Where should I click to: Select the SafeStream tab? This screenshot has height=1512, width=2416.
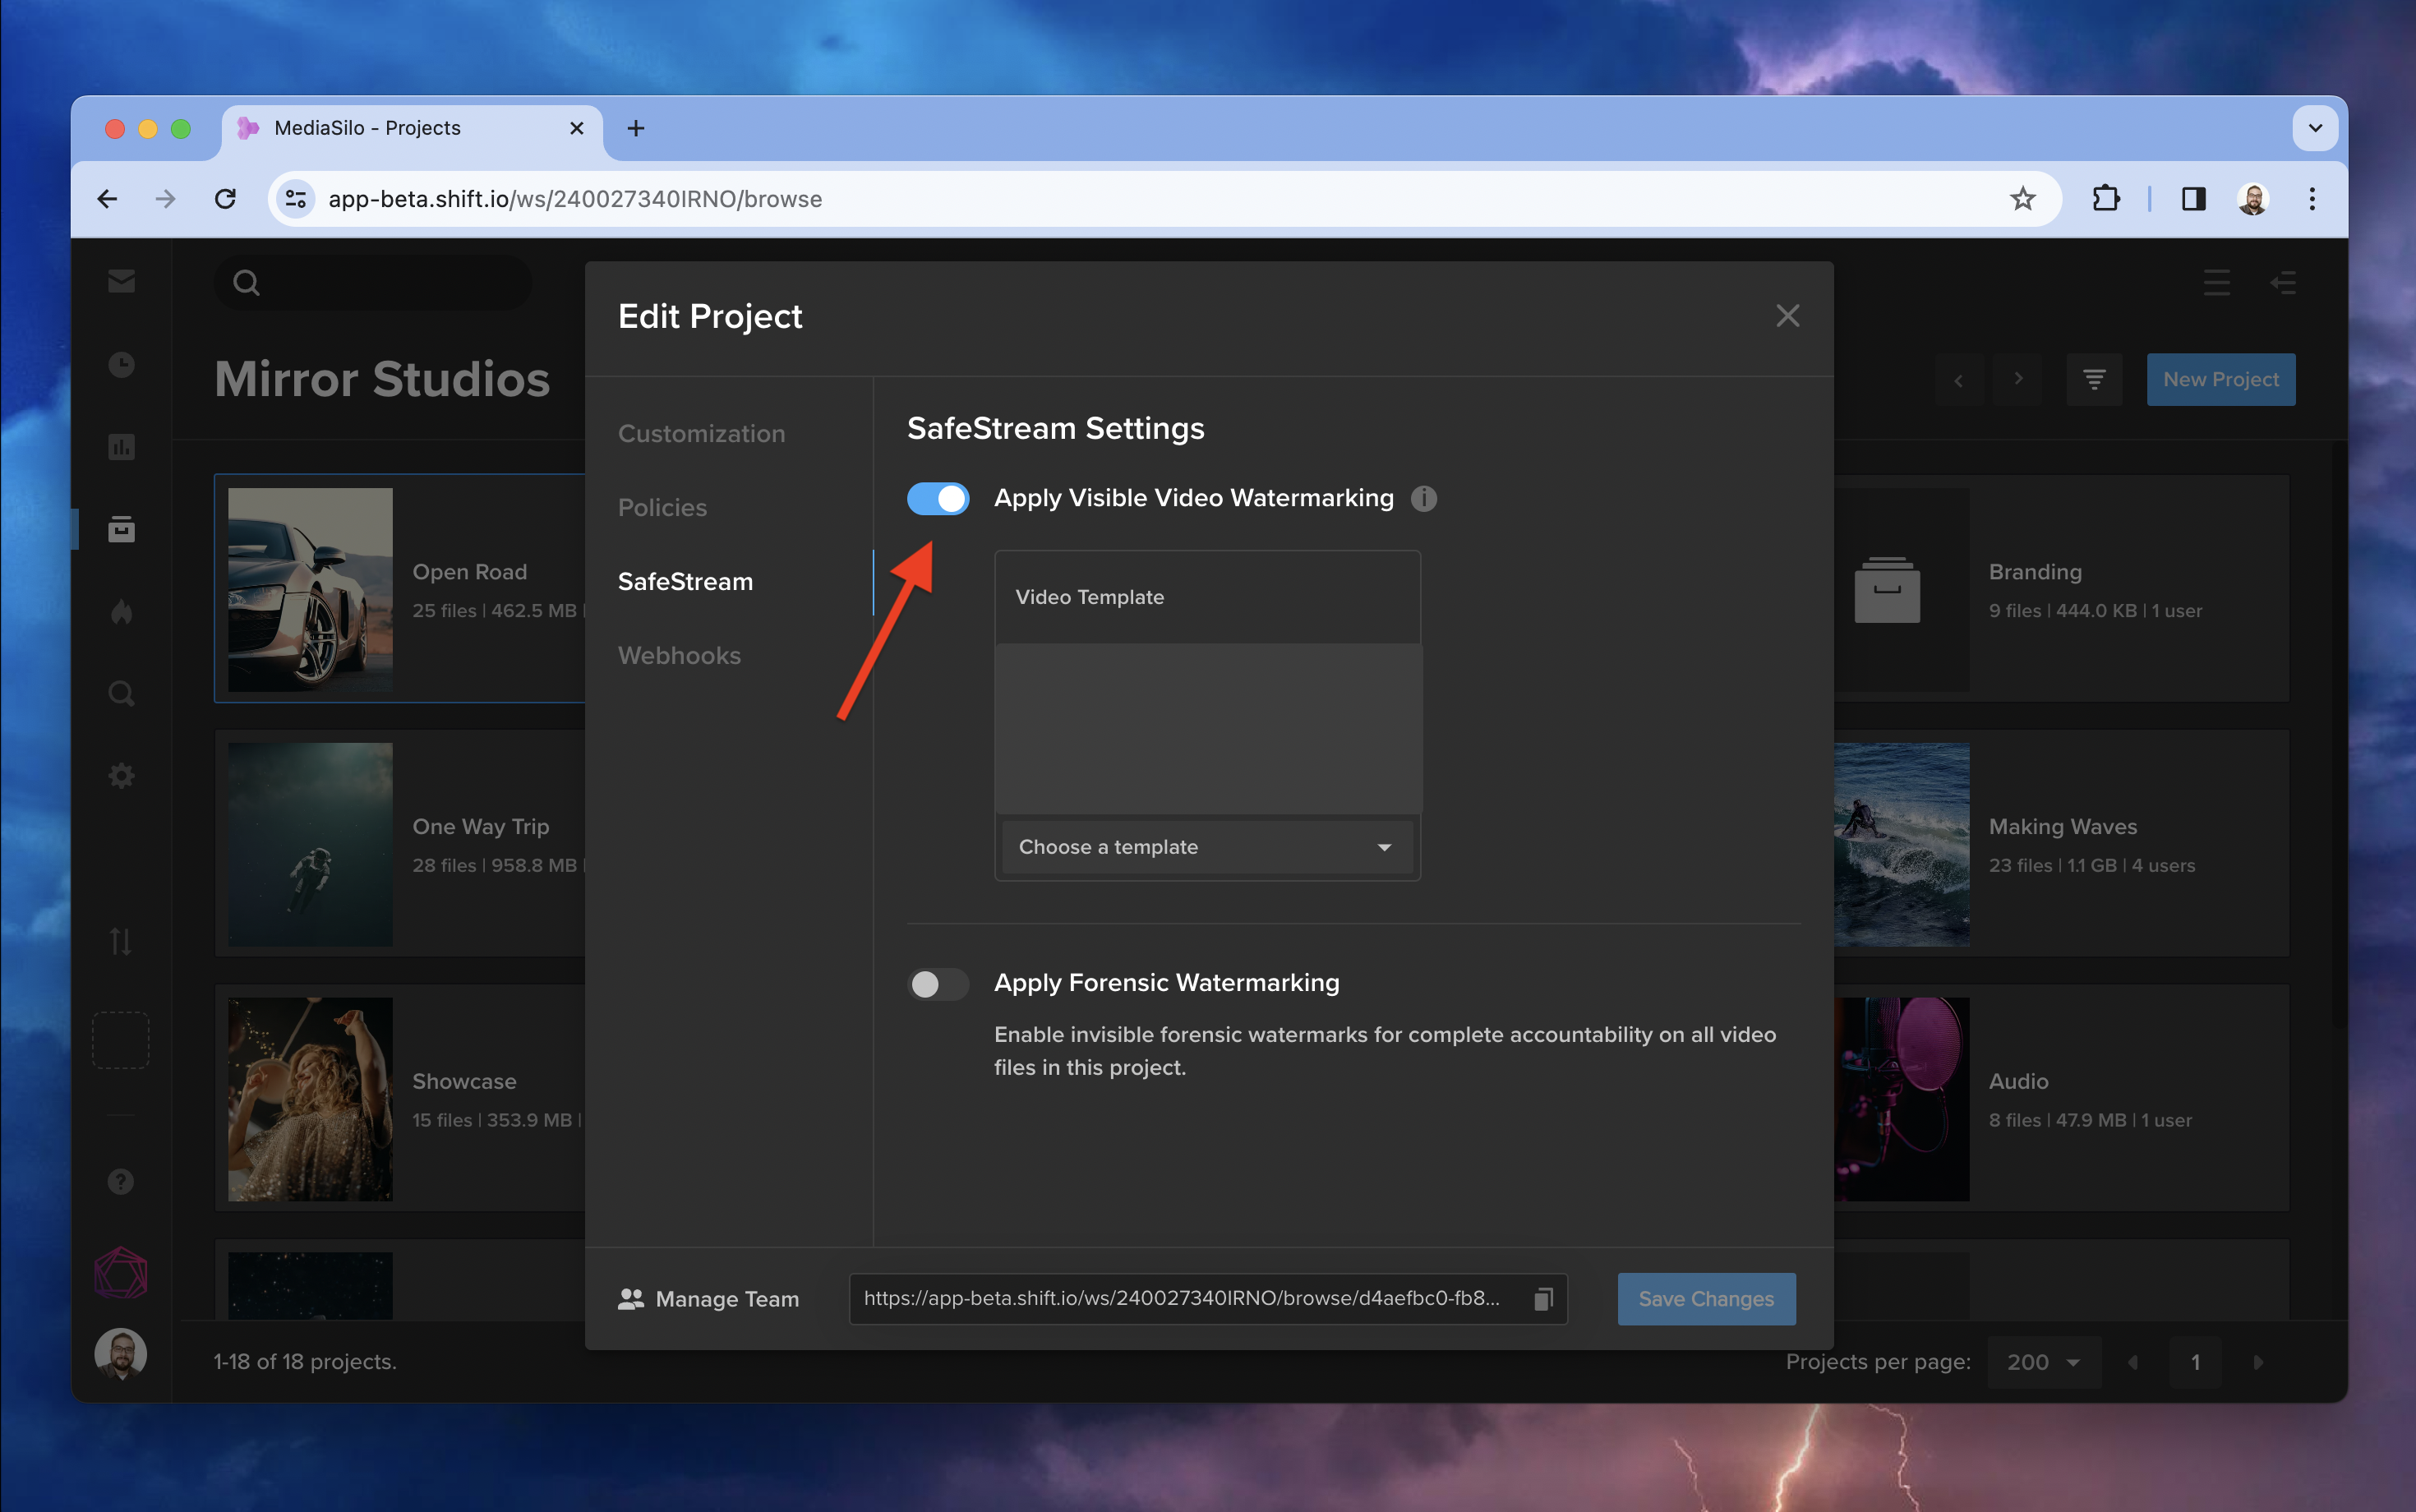click(685, 582)
